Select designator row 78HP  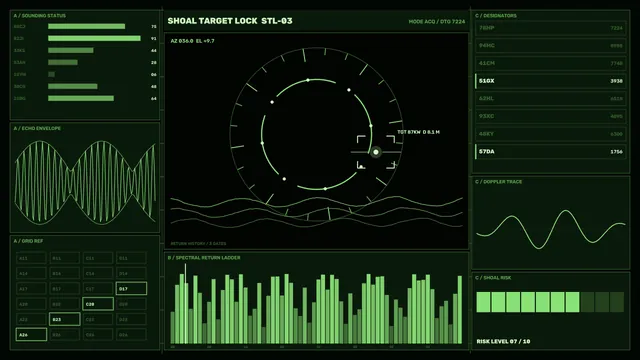pyautogui.click(x=550, y=28)
